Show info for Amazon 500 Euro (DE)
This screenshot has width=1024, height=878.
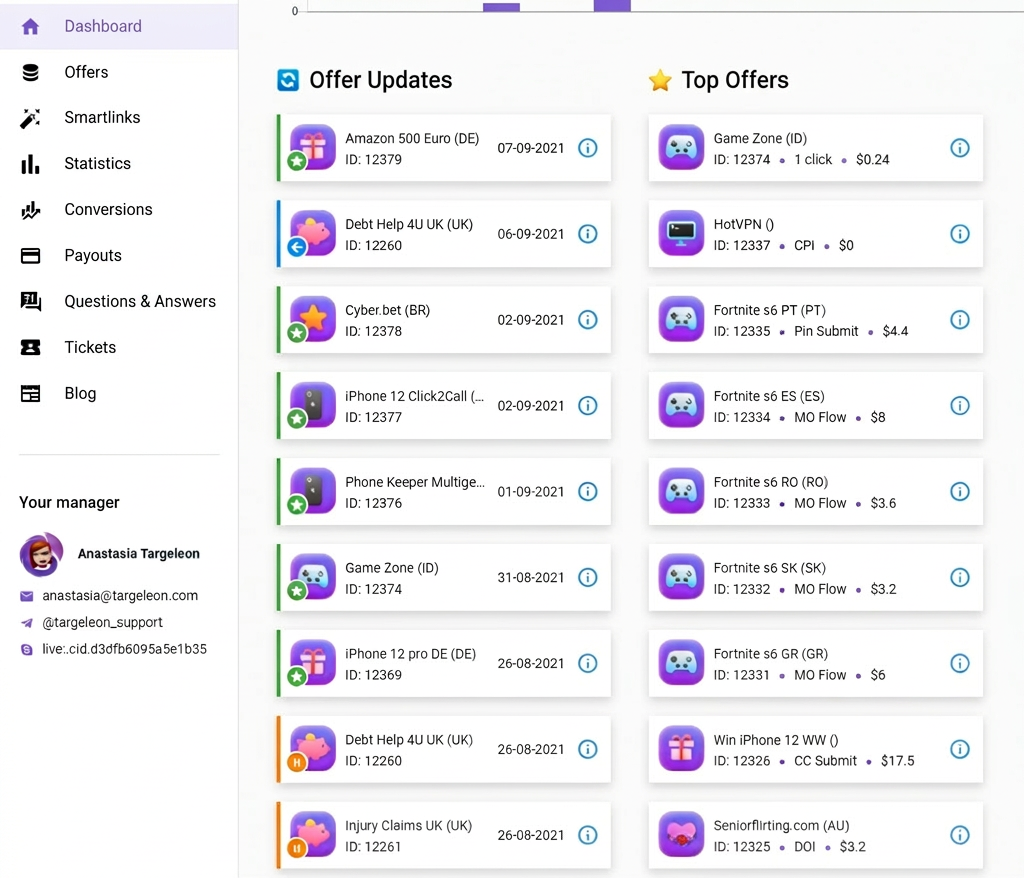tap(588, 148)
